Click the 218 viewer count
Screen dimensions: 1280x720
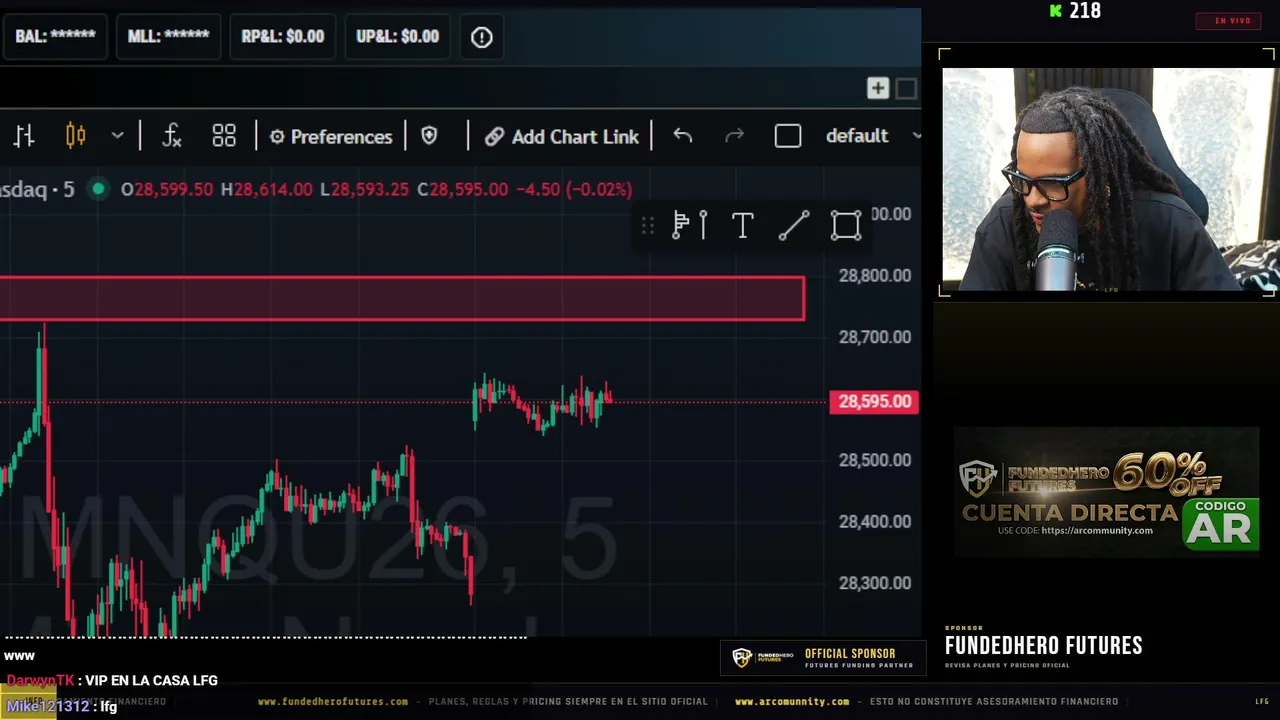[1085, 11]
